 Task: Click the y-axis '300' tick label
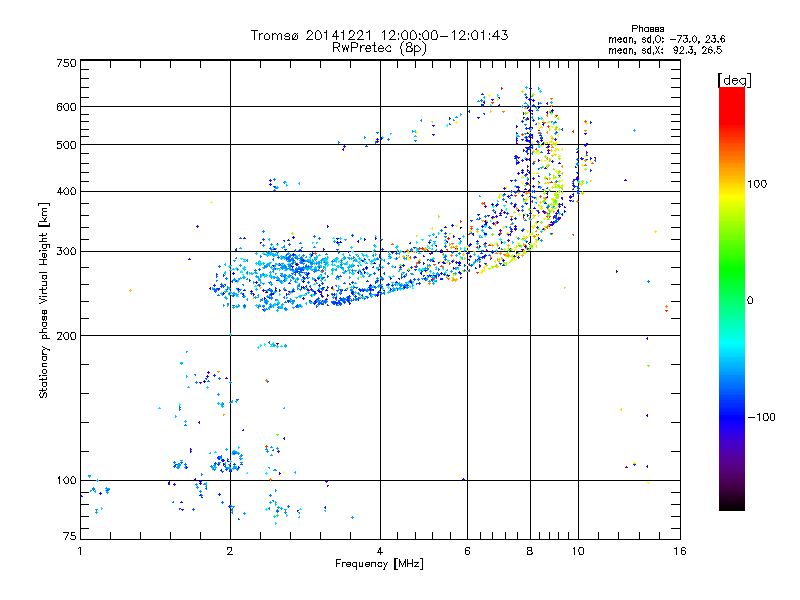pyautogui.click(x=66, y=251)
